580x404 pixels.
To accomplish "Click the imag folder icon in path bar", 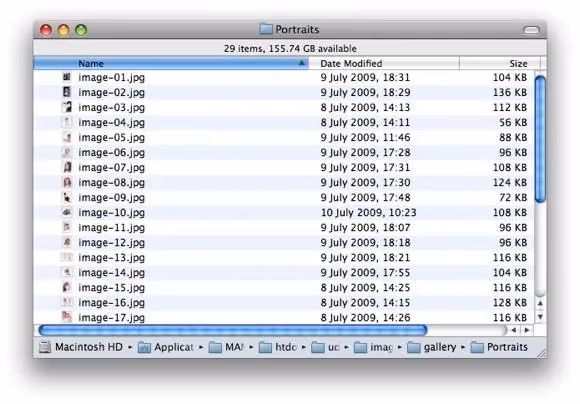I will [361, 347].
